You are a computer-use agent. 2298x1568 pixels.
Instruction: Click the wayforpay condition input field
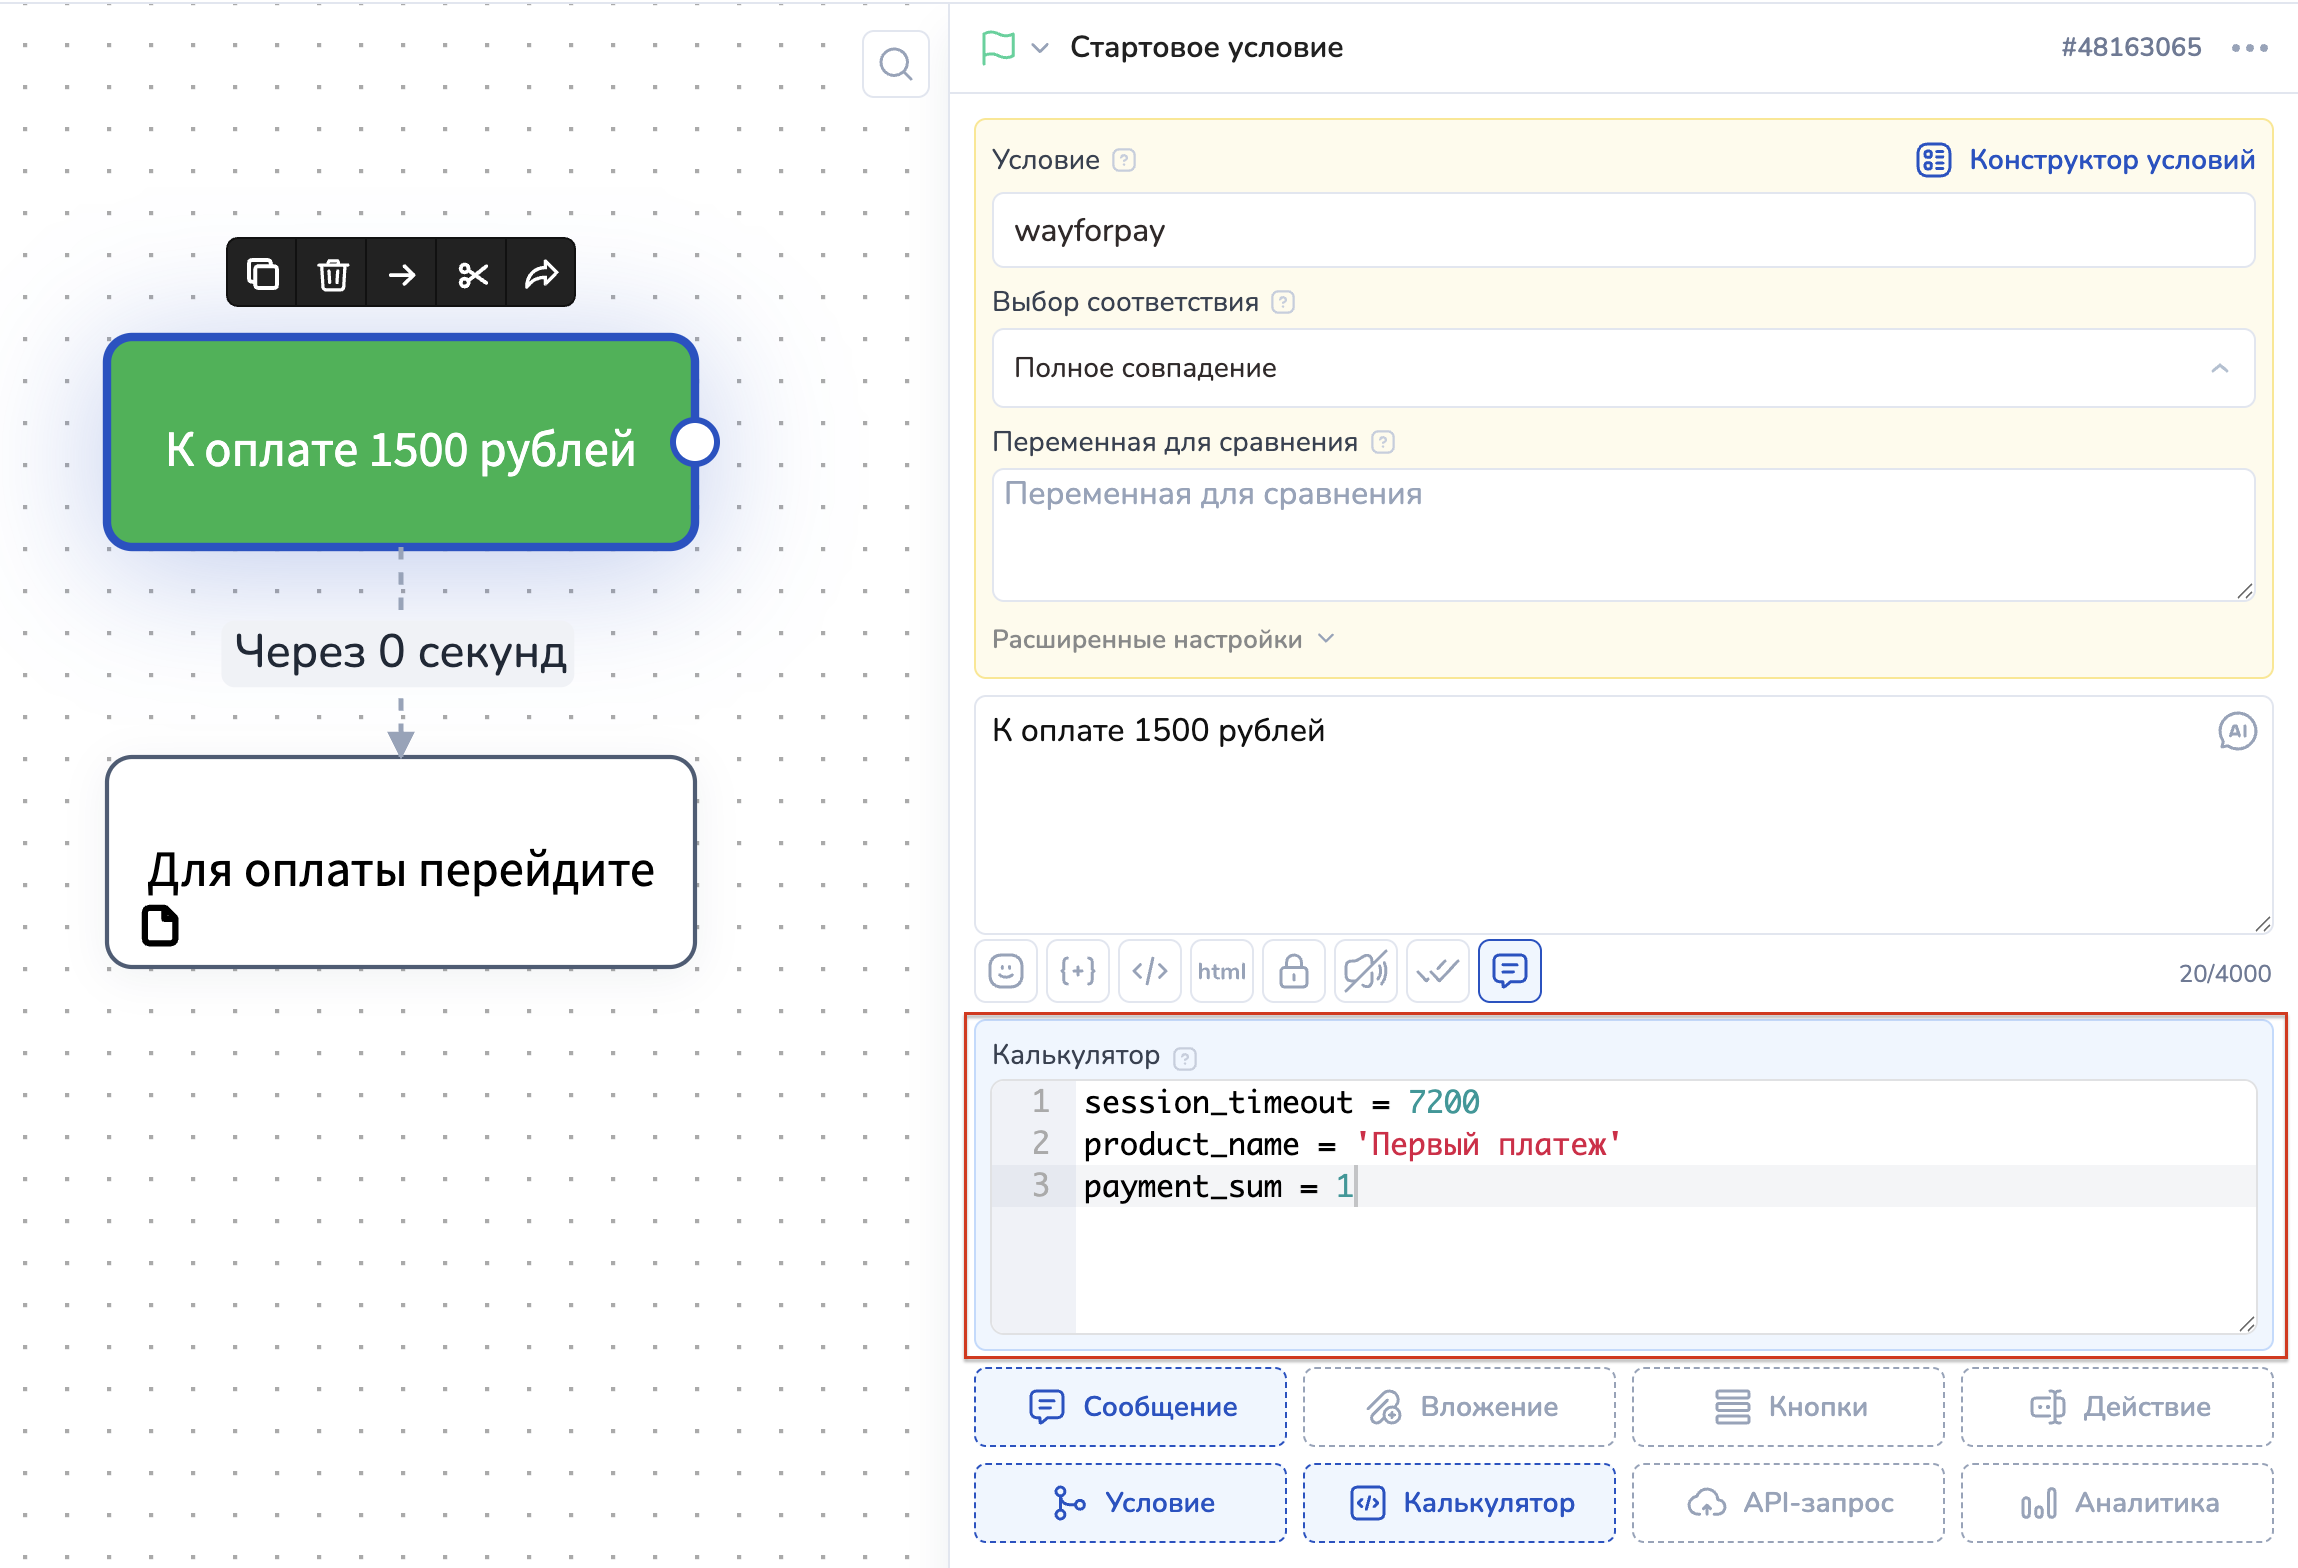point(1622,231)
